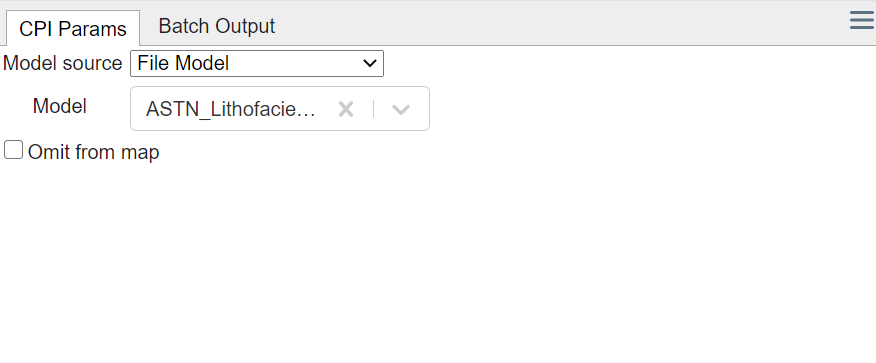Expand the Model chevron arrow
Screen dimensions: 876x363
click(x=401, y=109)
